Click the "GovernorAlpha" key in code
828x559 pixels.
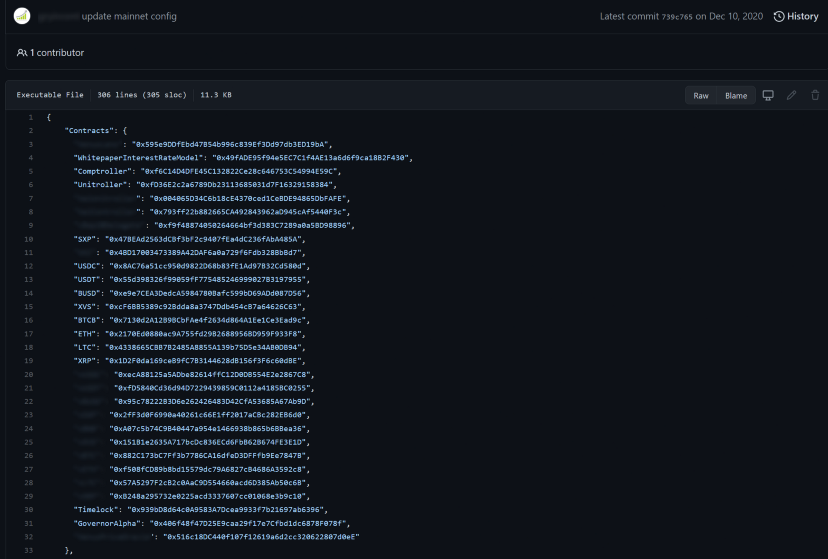104,523
